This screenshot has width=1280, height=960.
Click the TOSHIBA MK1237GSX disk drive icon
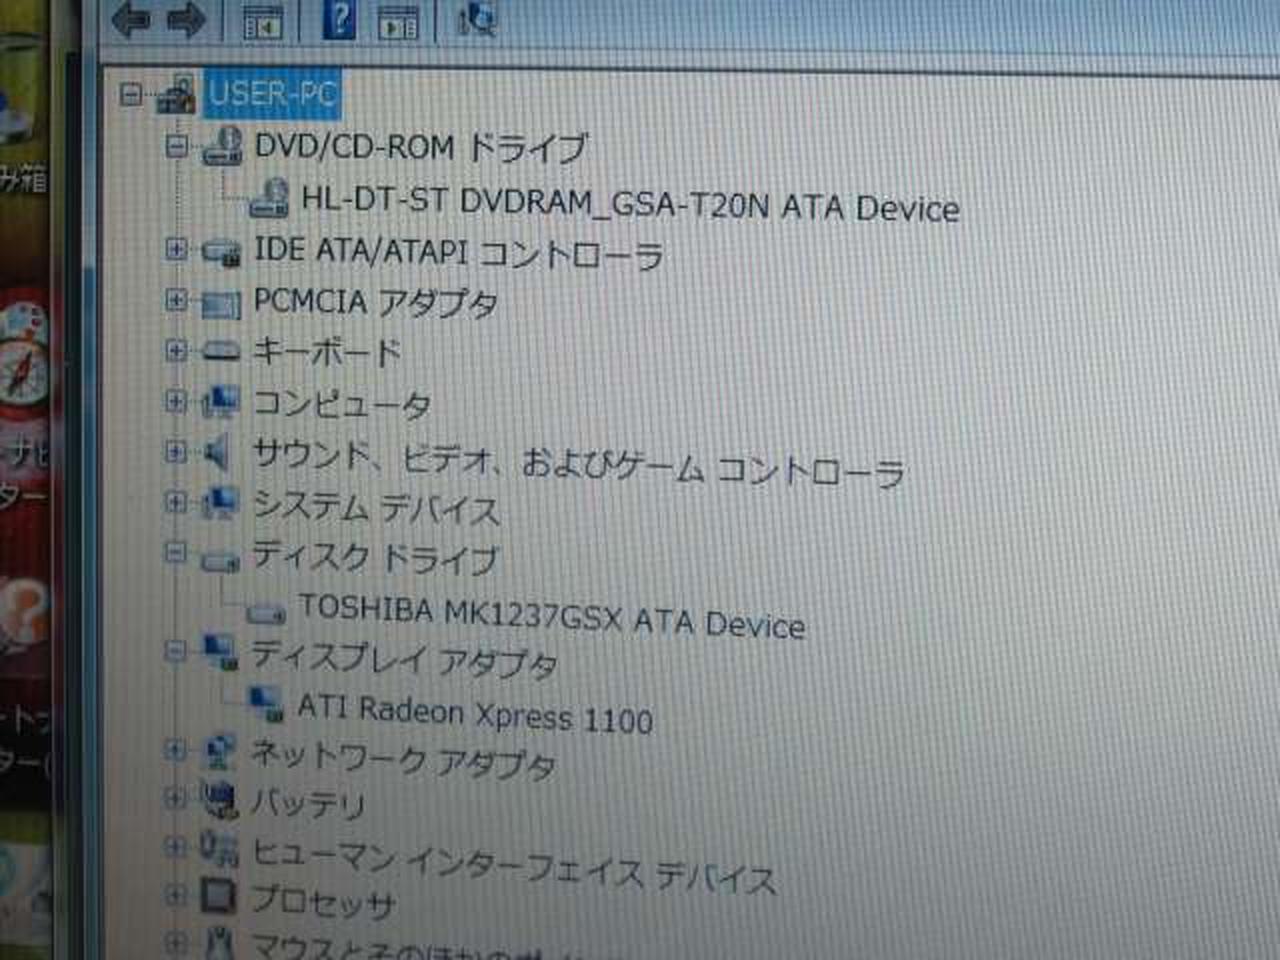[x=265, y=612]
